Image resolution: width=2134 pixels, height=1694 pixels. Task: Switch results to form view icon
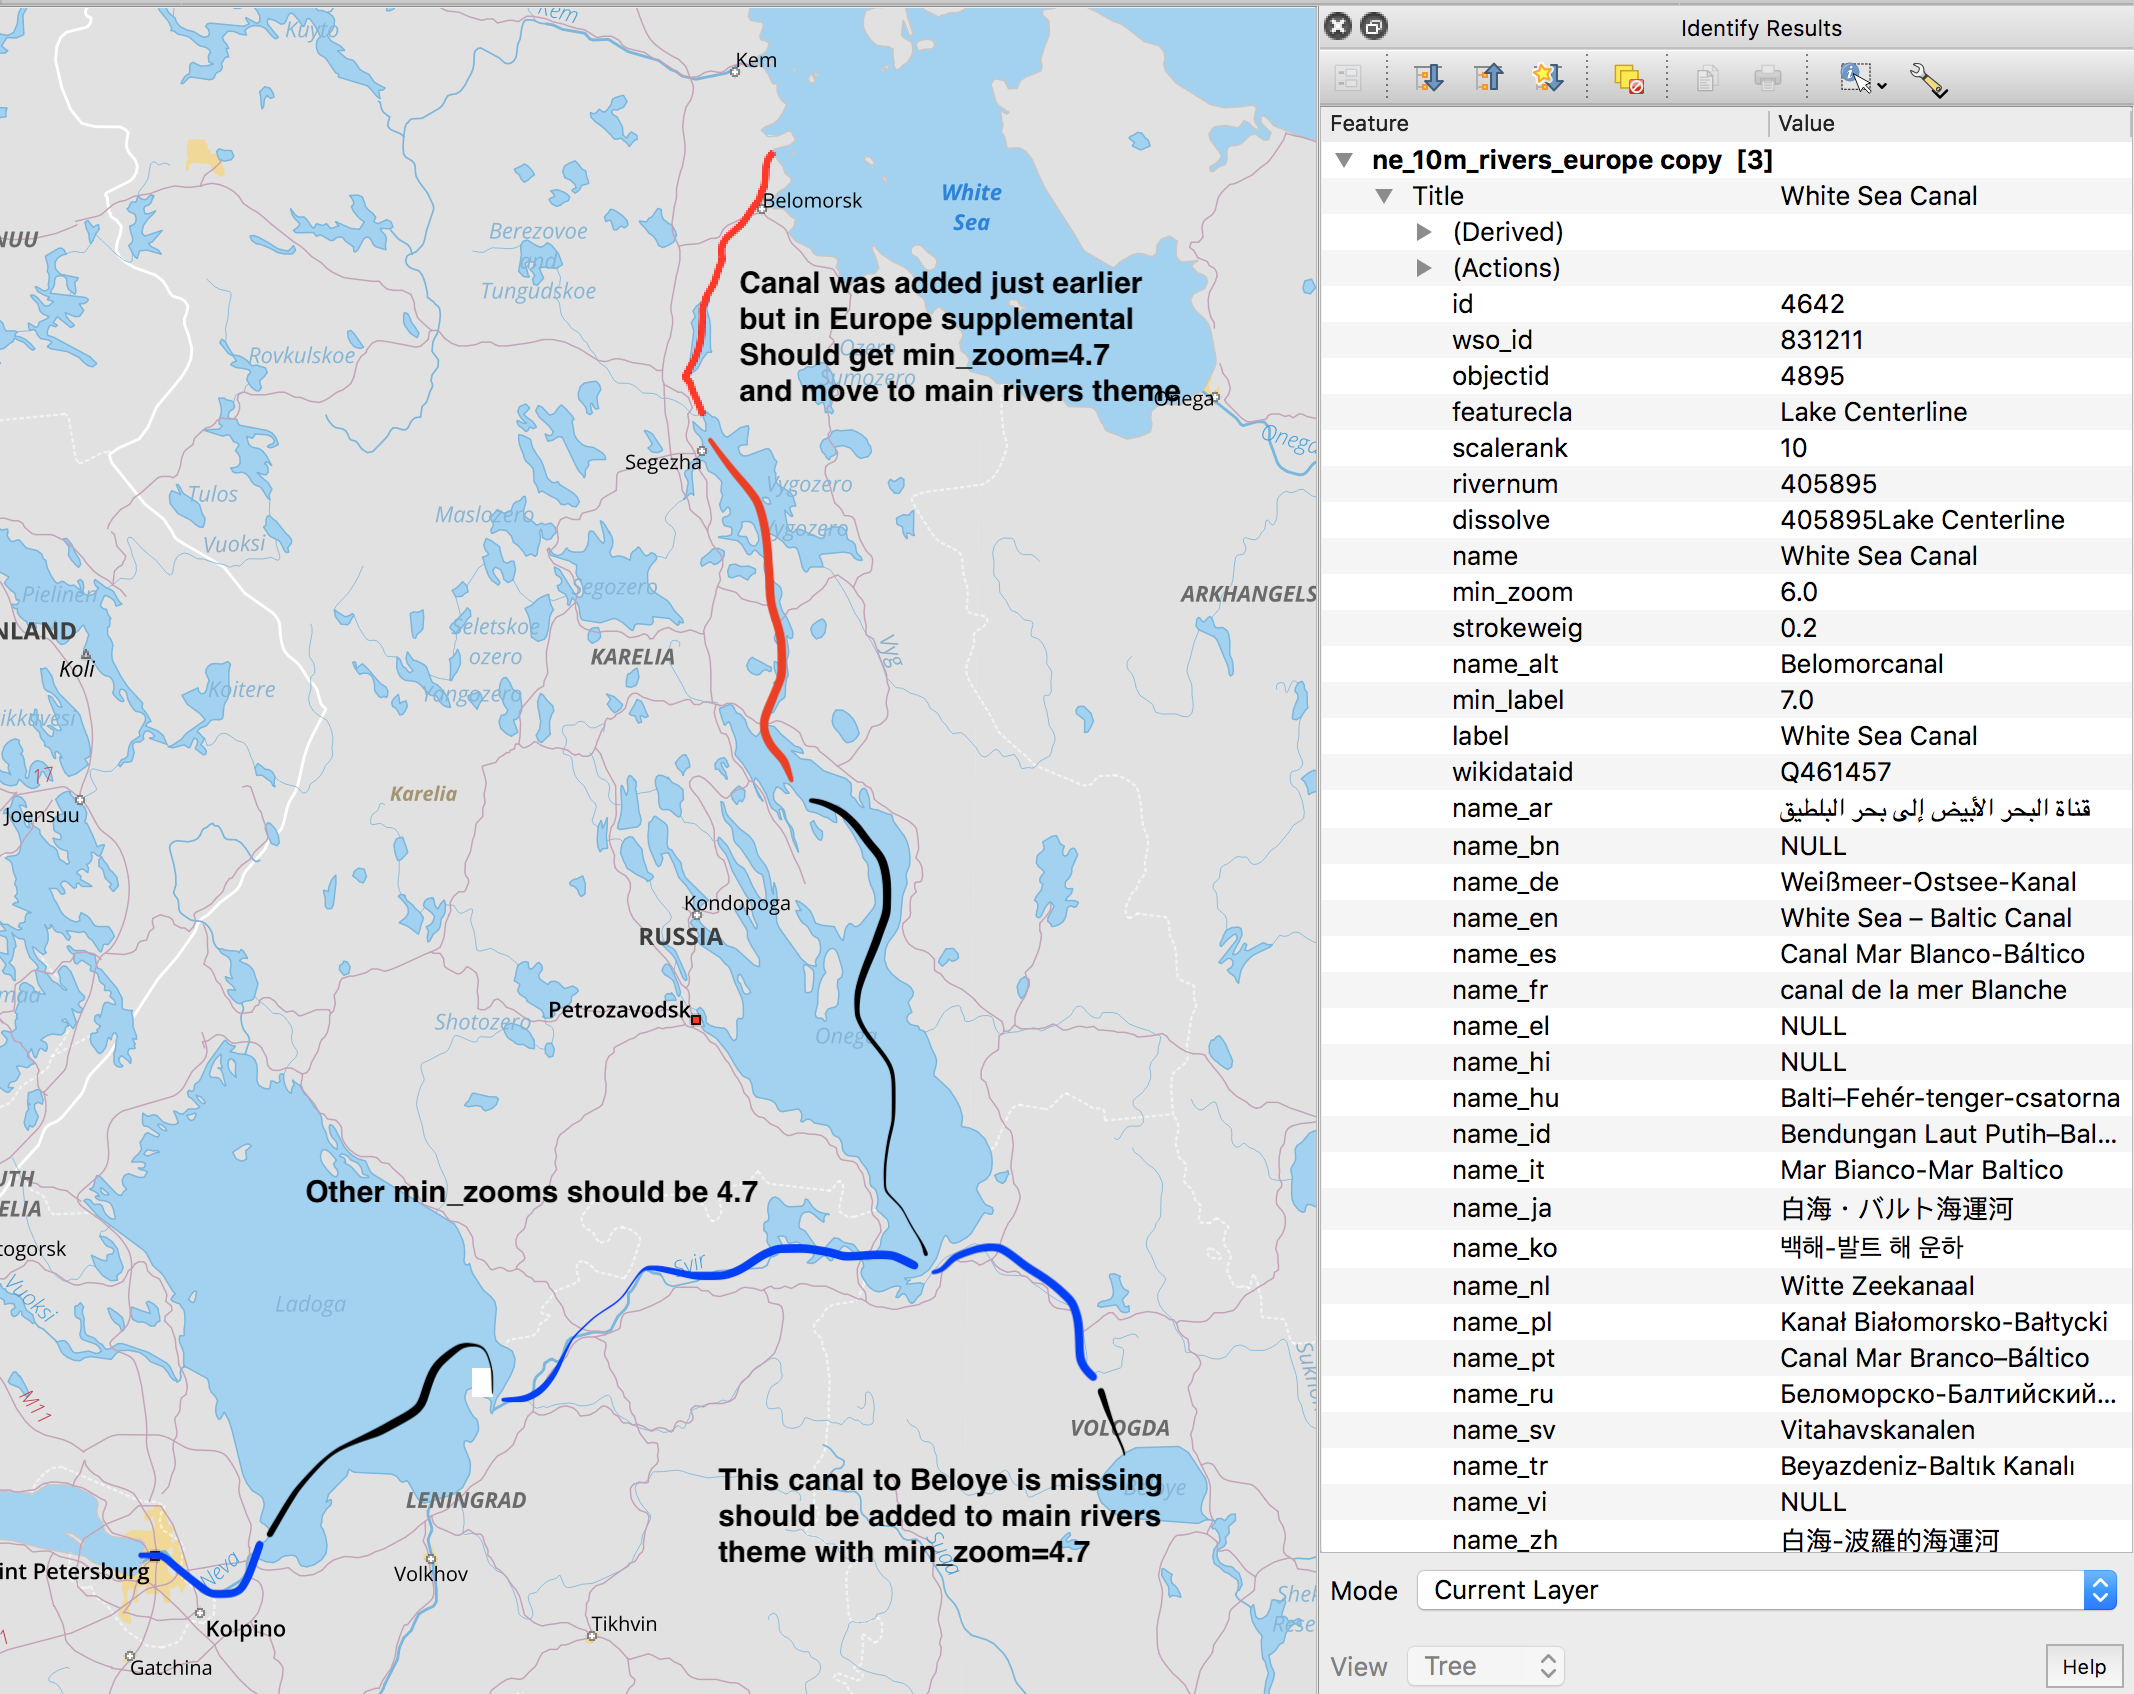click(x=1349, y=78)
